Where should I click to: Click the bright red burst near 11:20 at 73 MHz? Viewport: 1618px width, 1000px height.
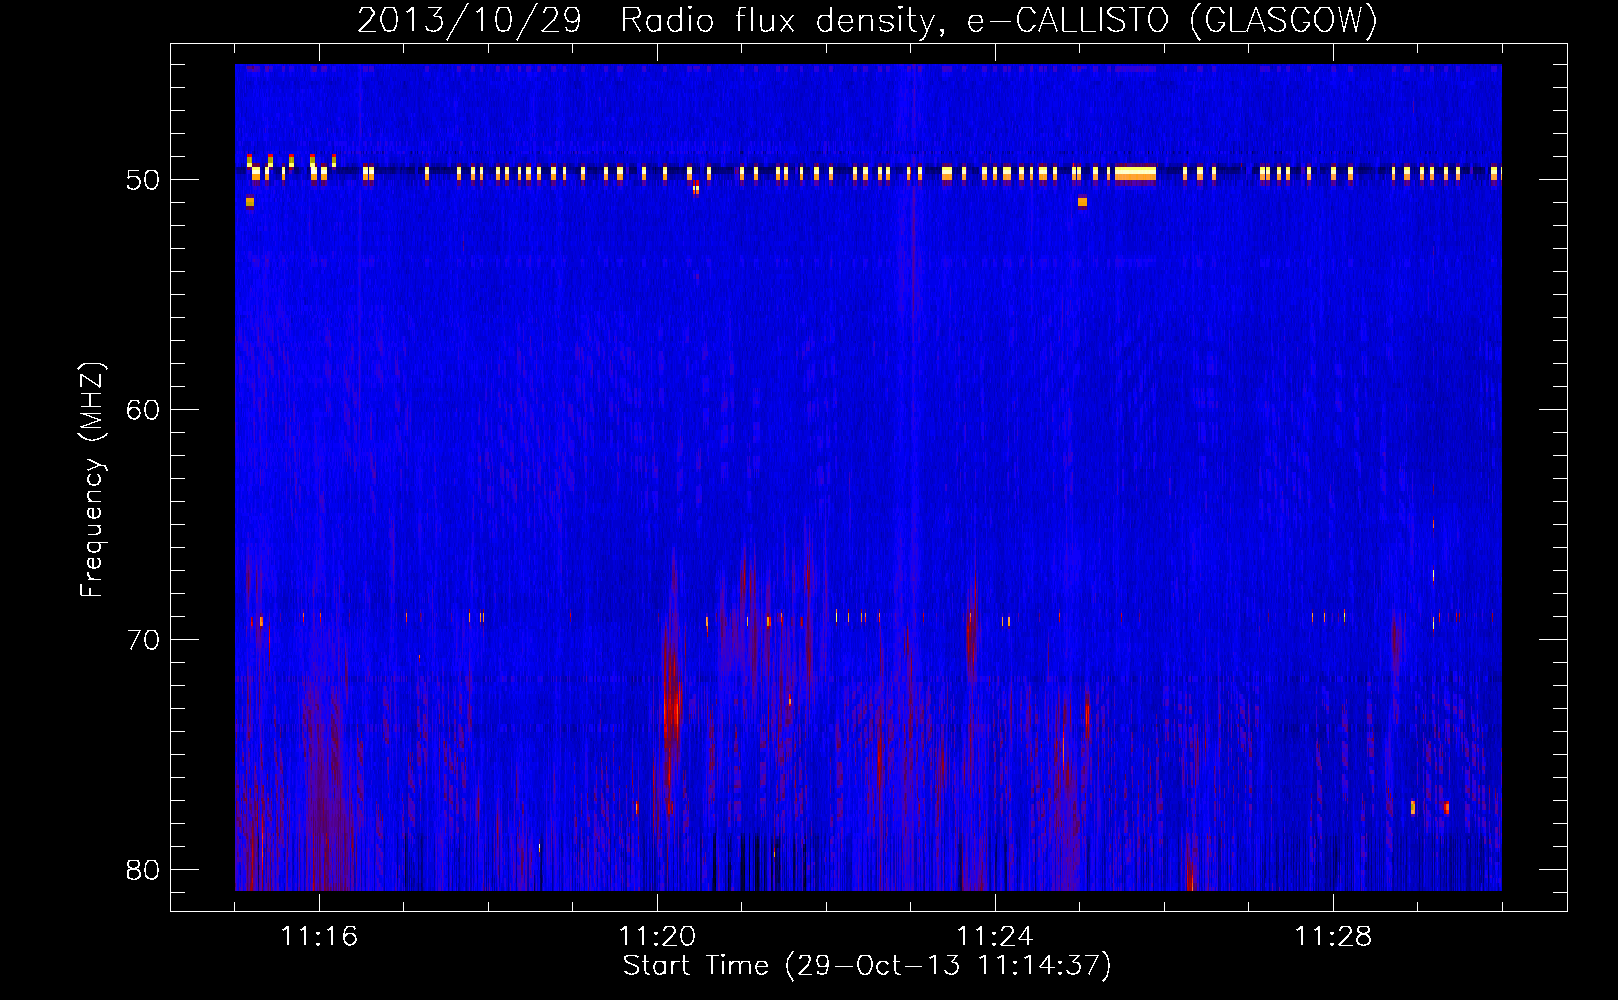coord(672,710)
